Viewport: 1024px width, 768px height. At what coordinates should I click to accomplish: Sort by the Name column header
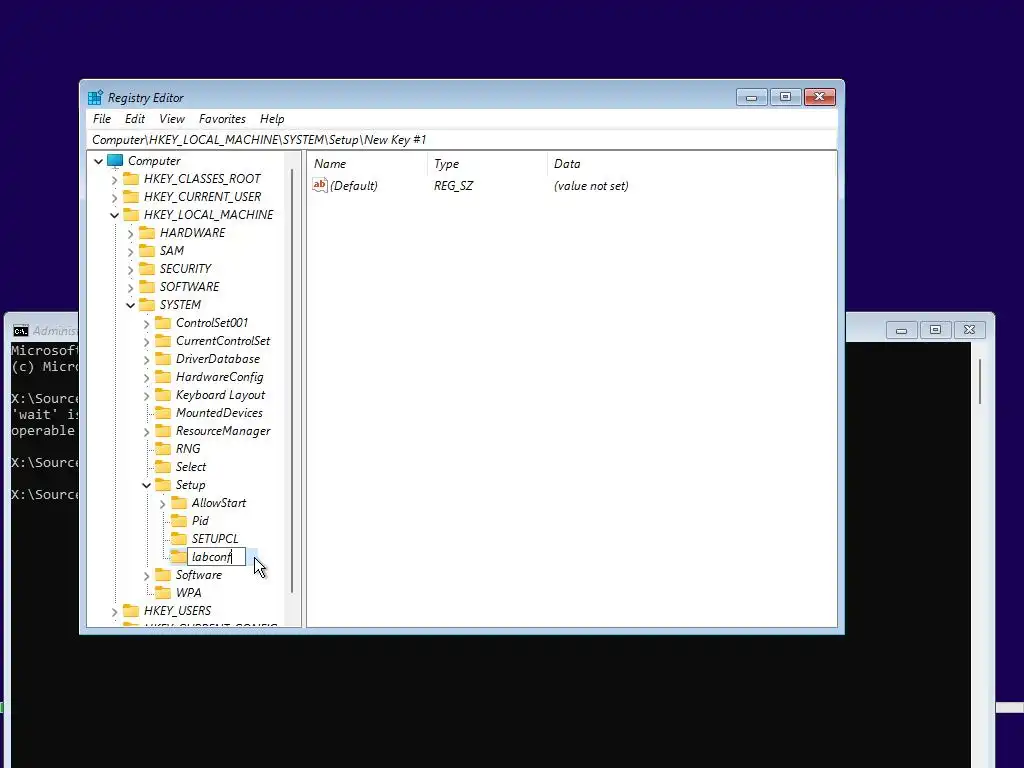point(368,164)
